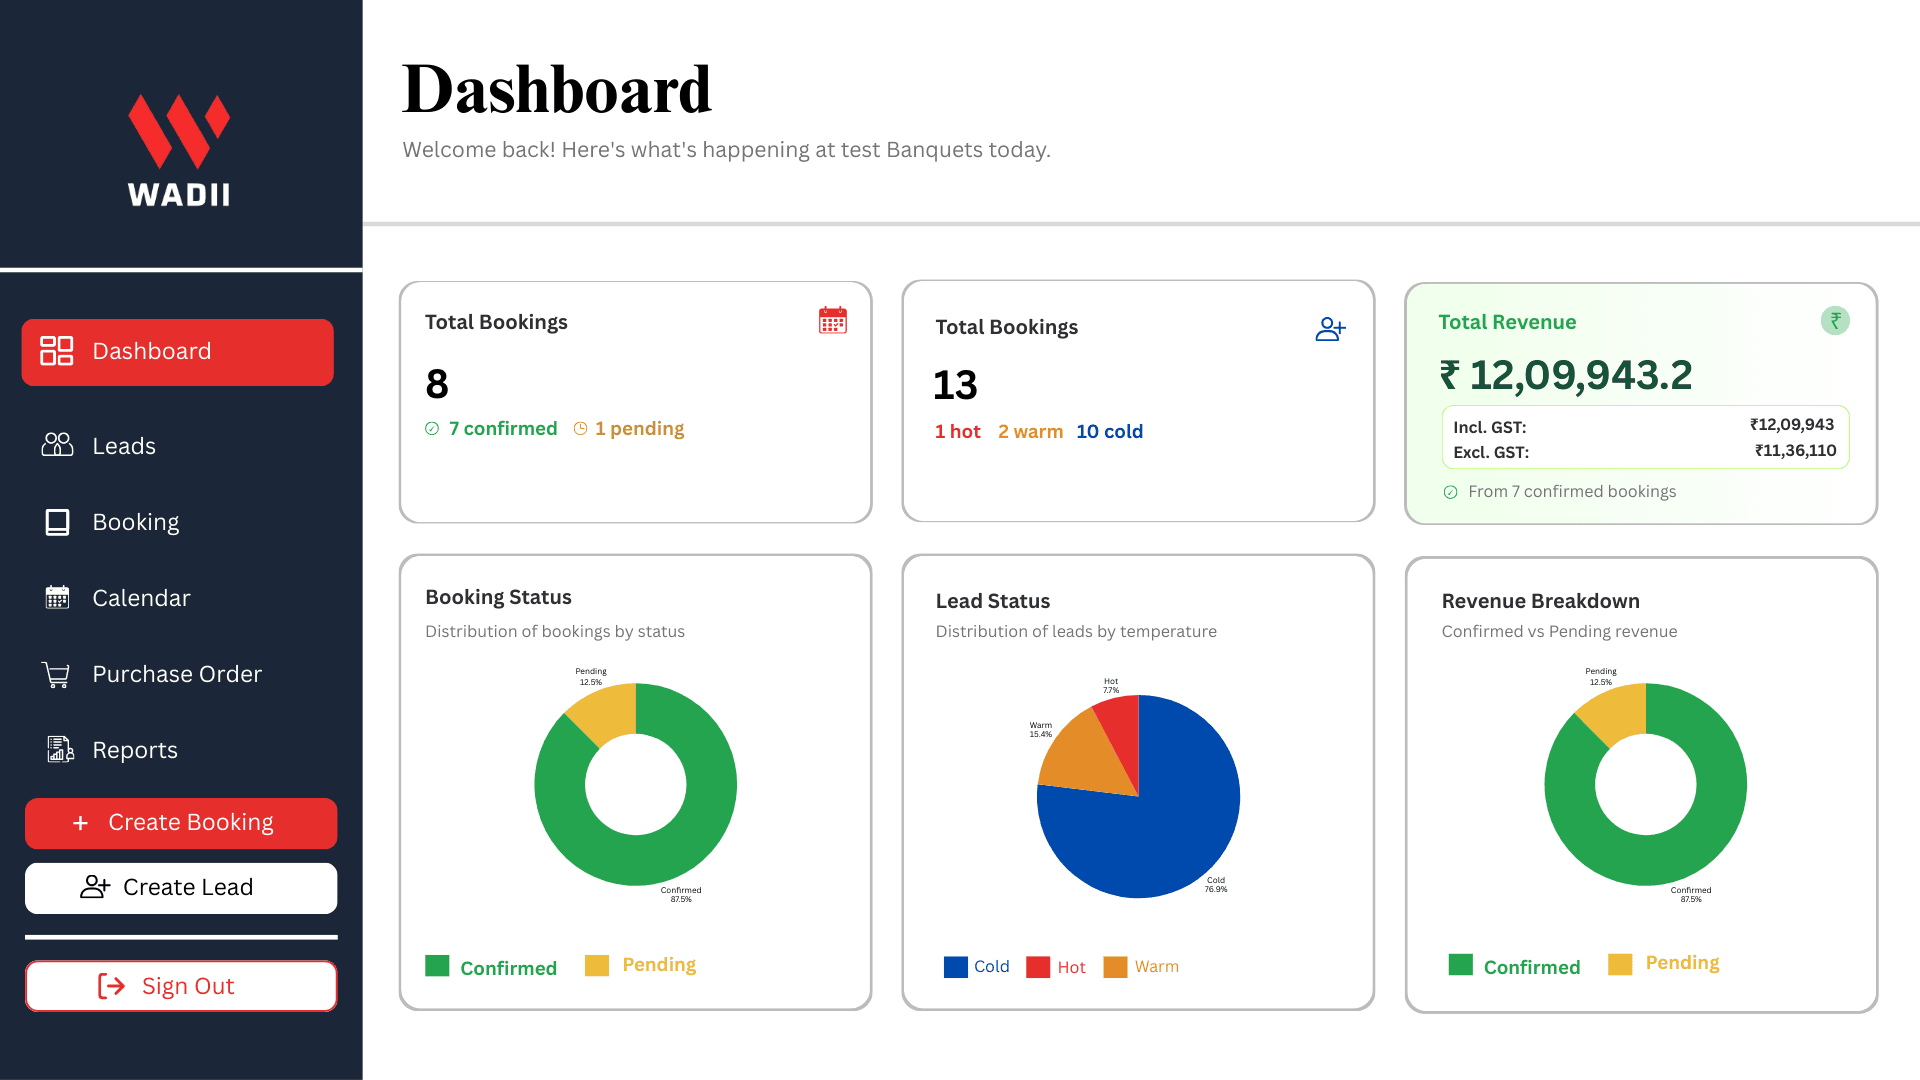Screen dimensions: 1920x1080
Task: Click the Create Lead button
Action: coord(181,887)
